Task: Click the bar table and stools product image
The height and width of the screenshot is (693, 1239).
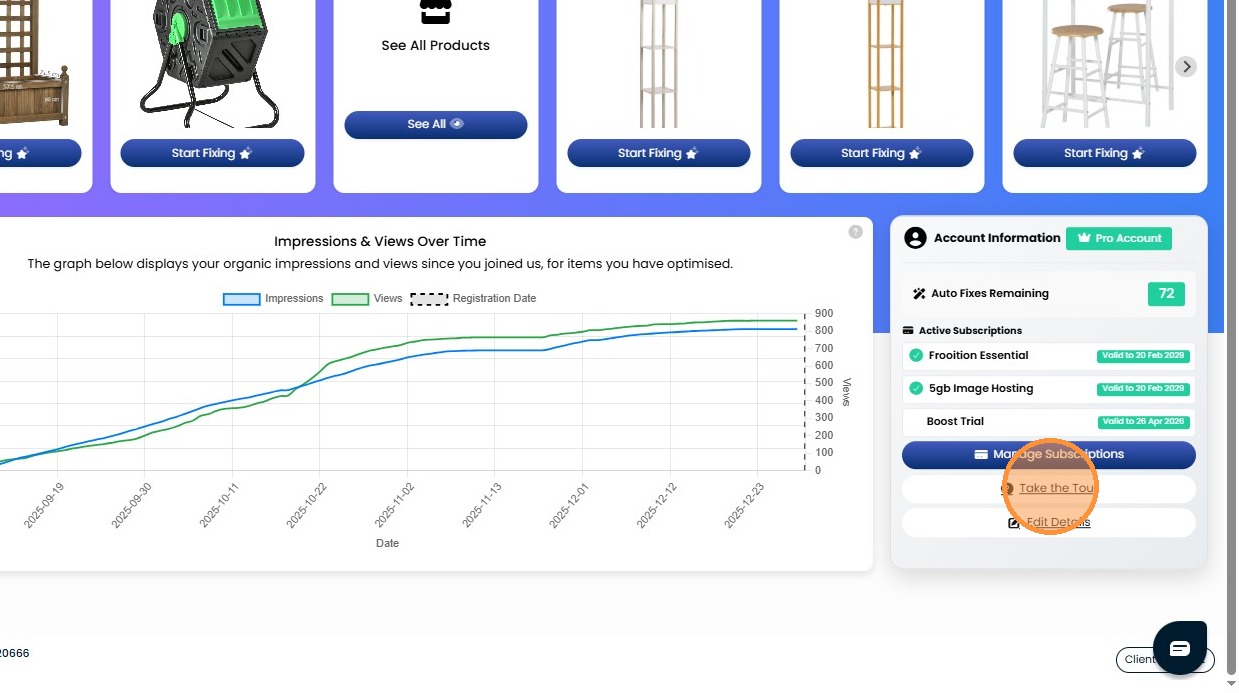Action: pos(1105,64)
